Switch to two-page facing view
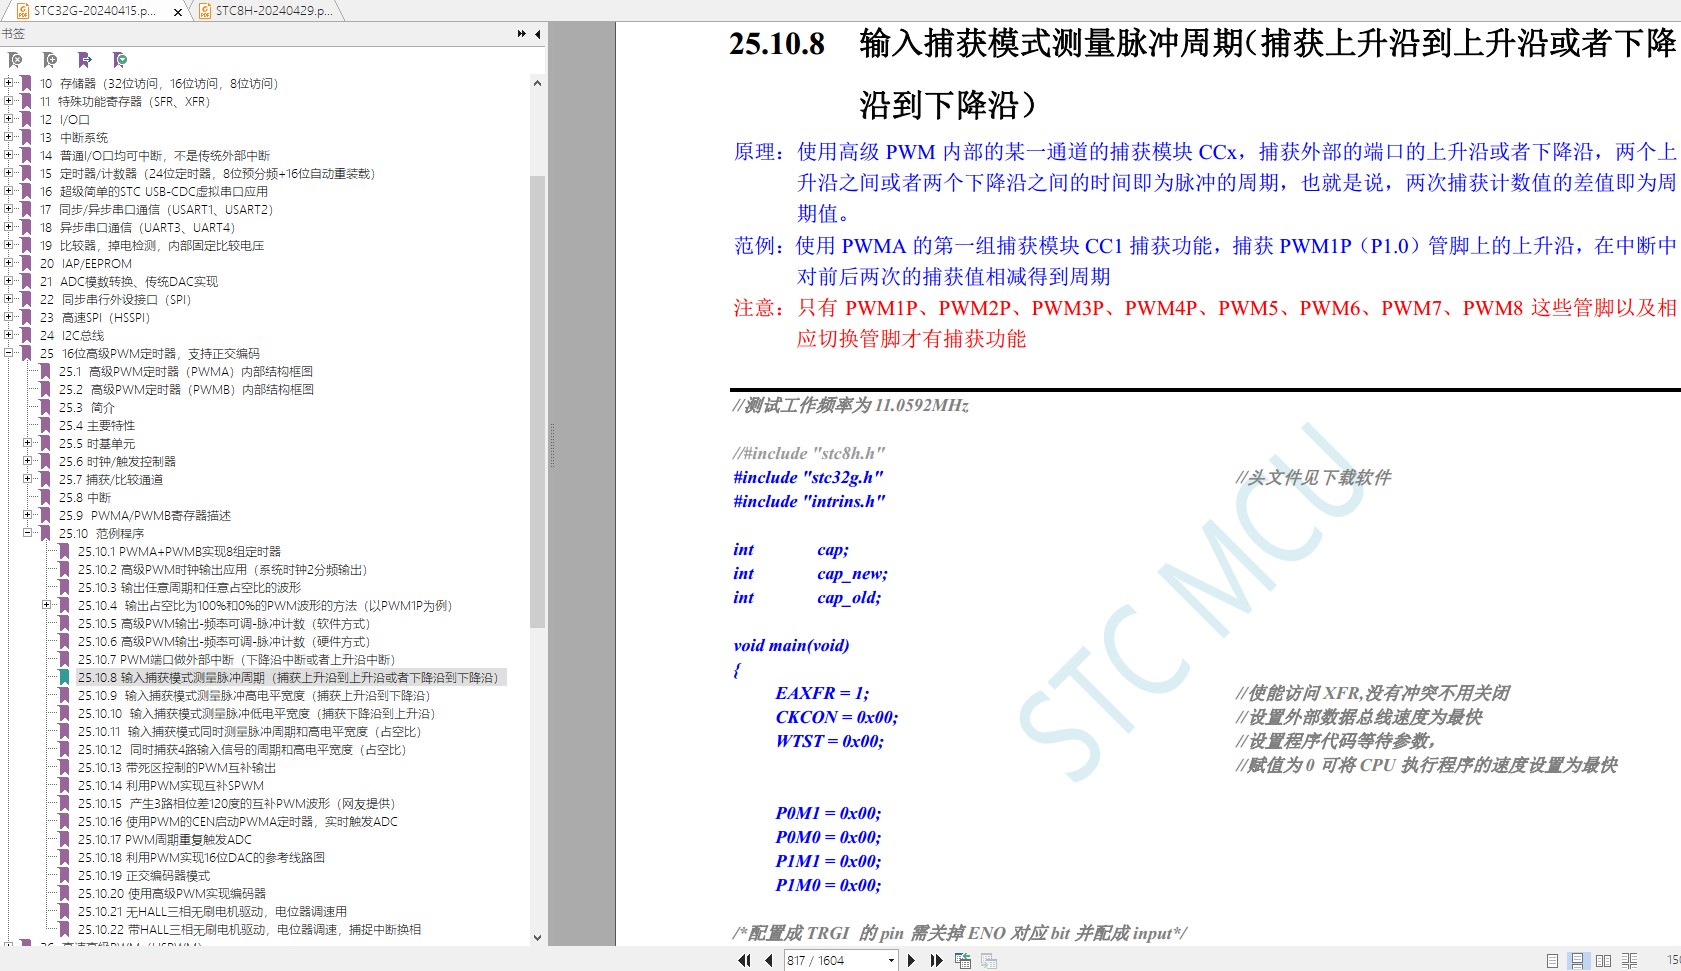The height and width of the screenshot is (971, 1681). 1603,960
